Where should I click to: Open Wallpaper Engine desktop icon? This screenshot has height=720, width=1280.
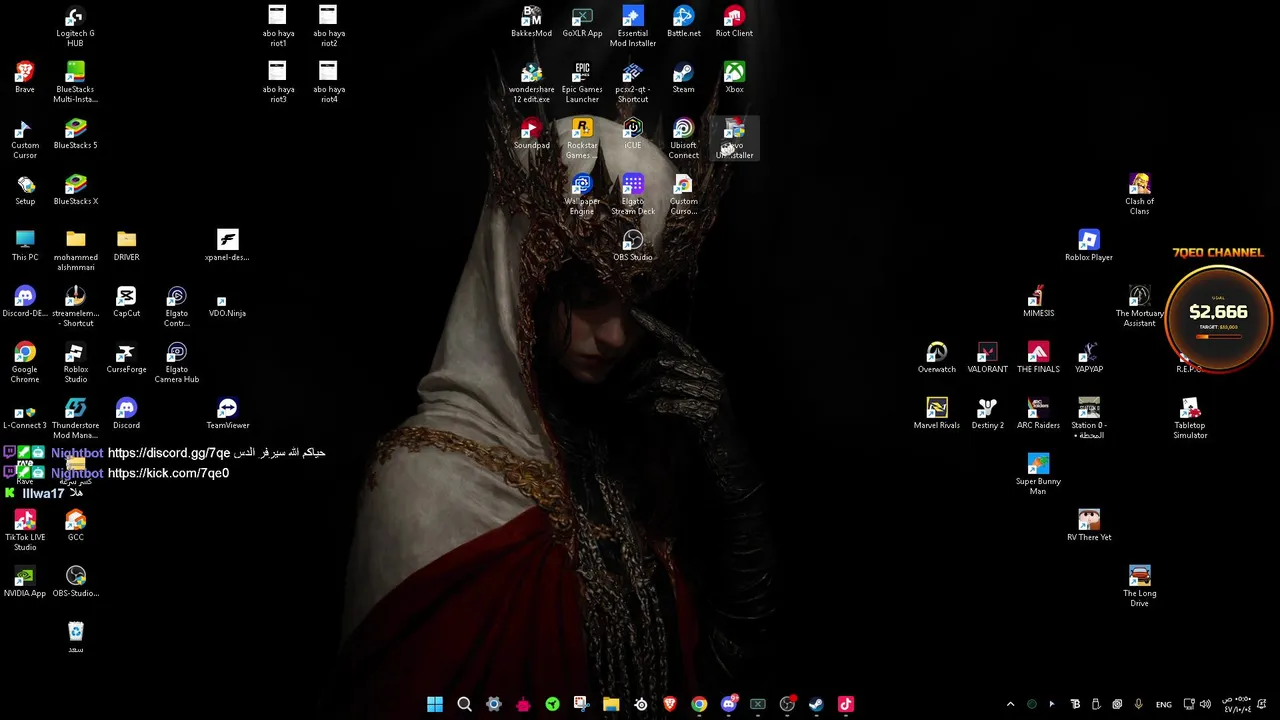click(x=582, y=194)
